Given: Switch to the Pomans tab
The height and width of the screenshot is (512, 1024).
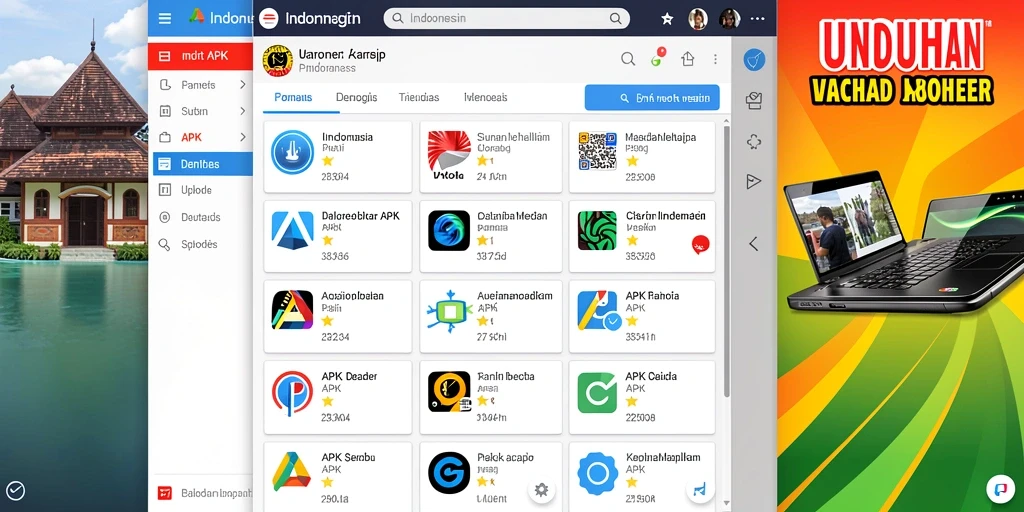Looking at the screenshot, I should pyautogui.click(x=293, y=97).
